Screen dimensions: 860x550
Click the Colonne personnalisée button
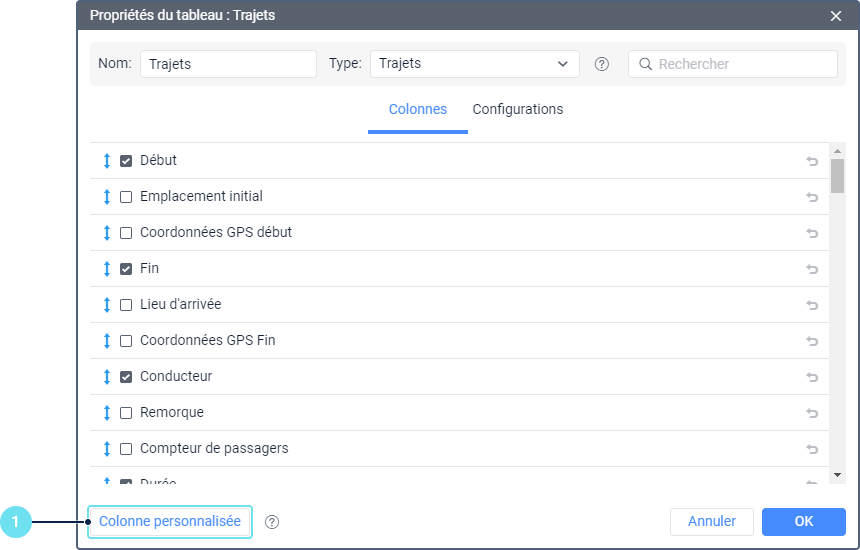coord(169,521)
